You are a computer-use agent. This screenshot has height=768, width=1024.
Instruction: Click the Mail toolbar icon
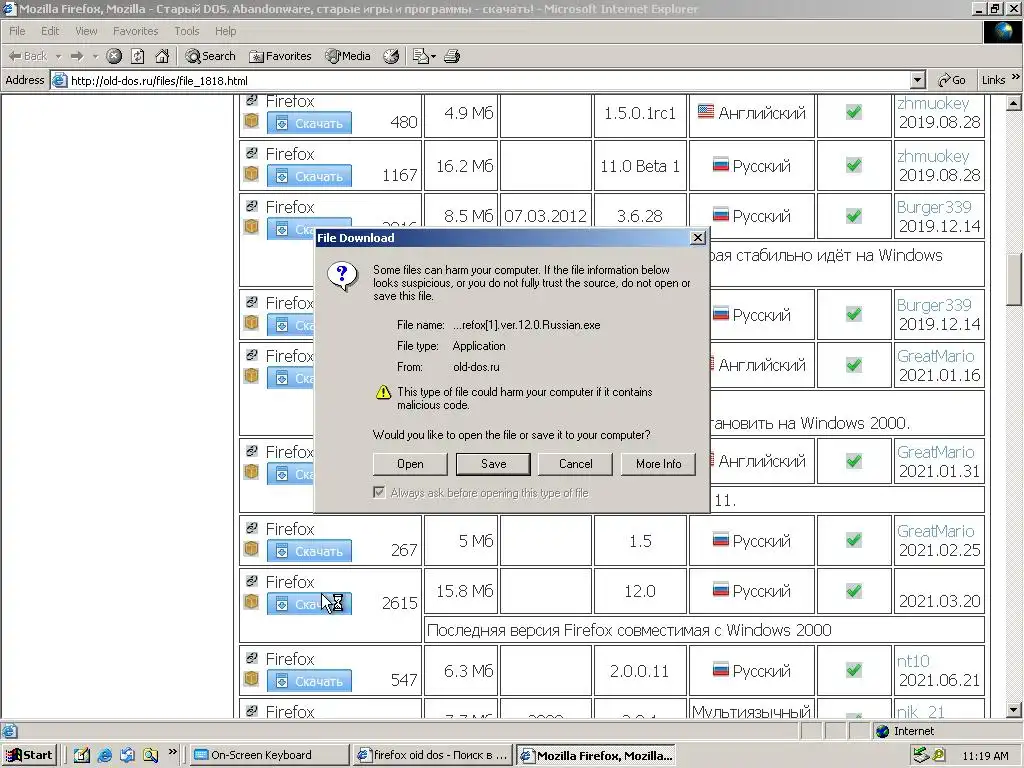point(420,56)
